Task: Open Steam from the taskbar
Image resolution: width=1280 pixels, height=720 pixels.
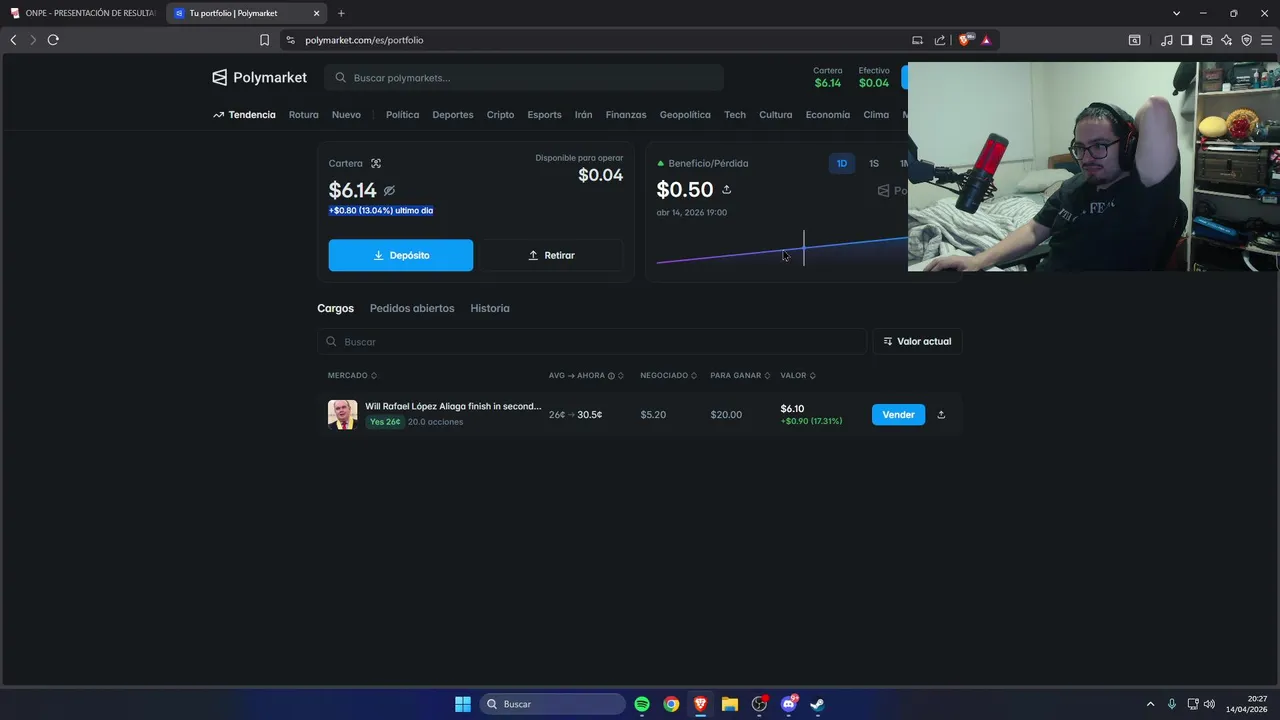Action: point(817,704)
